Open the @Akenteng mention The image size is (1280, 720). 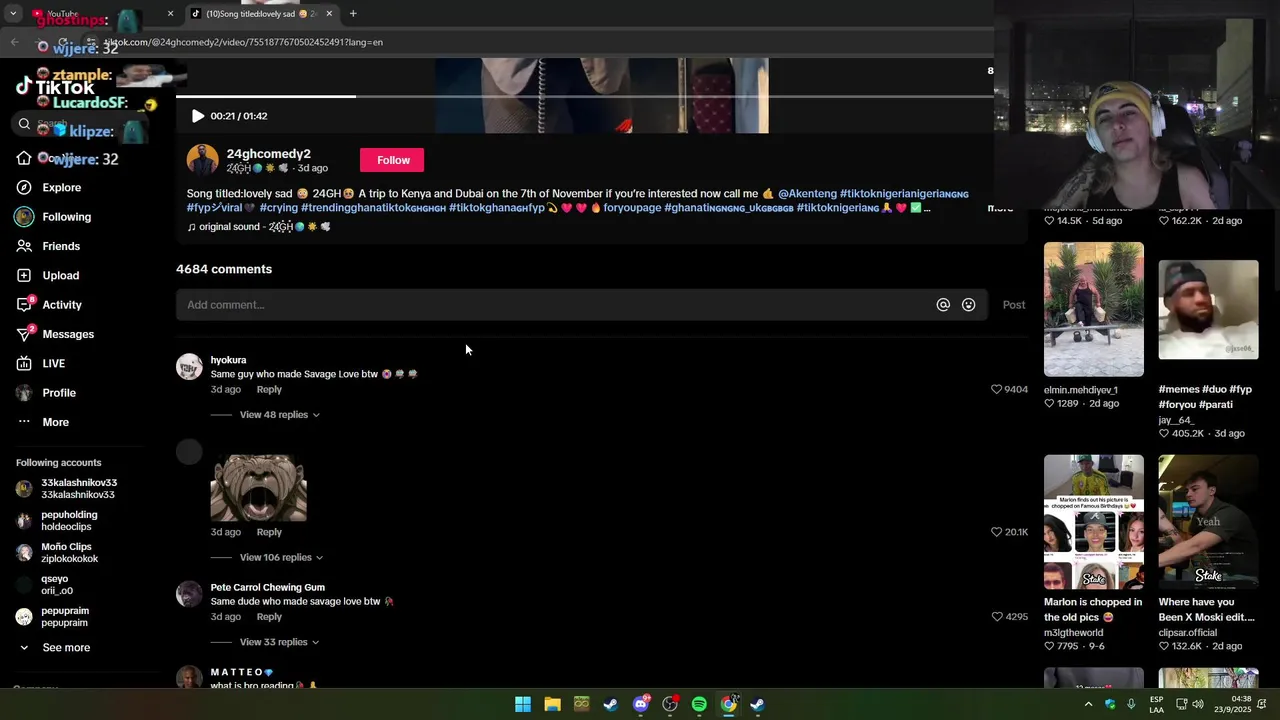[x=807, y=194]
